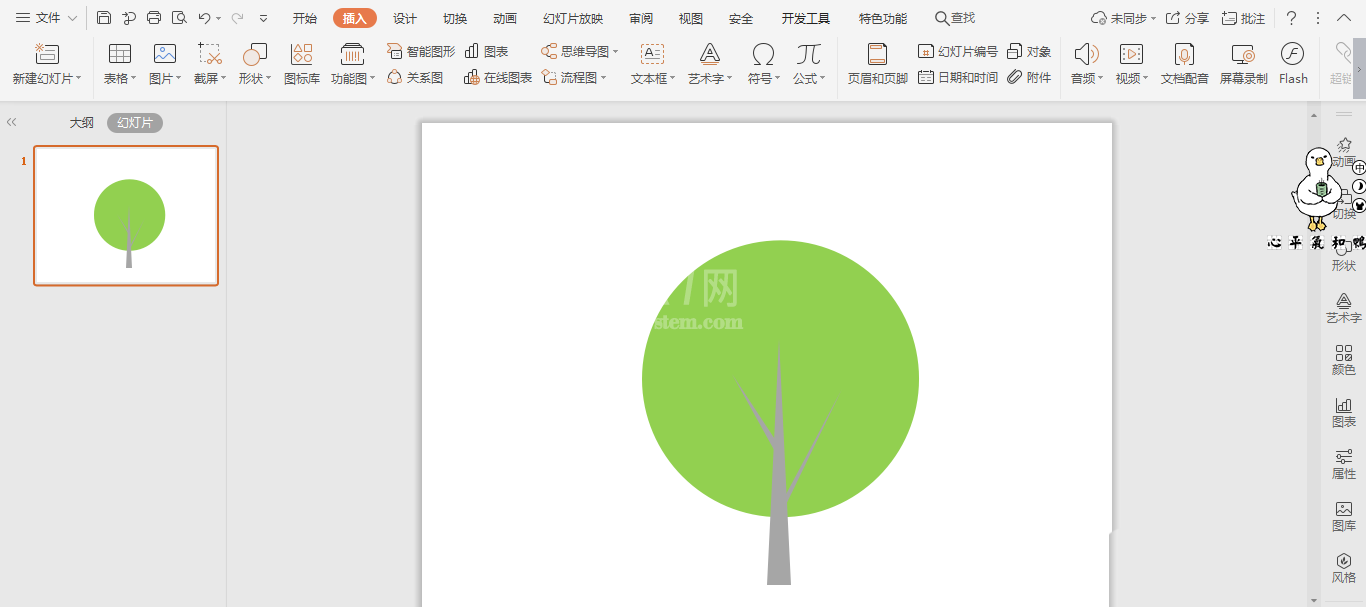Click the 分享 share button

(x=1187, y=18)
